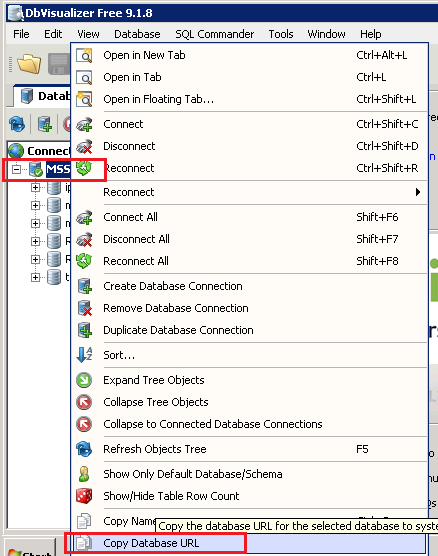Select Create Database Connection menu item

point(249,286)
